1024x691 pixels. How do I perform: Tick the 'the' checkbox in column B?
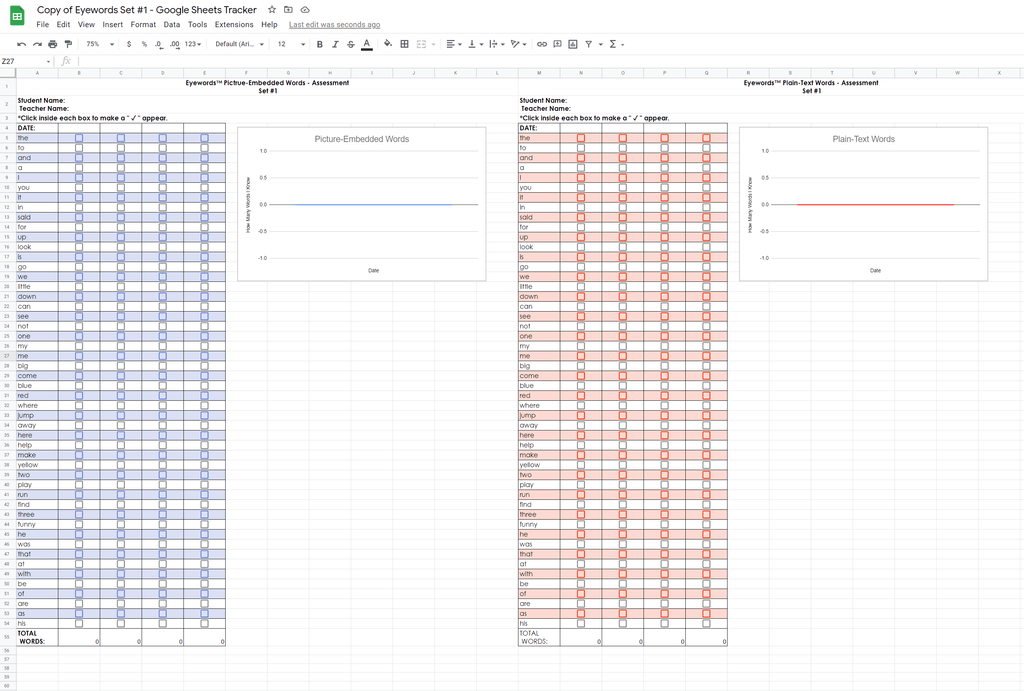click(x=79, y=138)
